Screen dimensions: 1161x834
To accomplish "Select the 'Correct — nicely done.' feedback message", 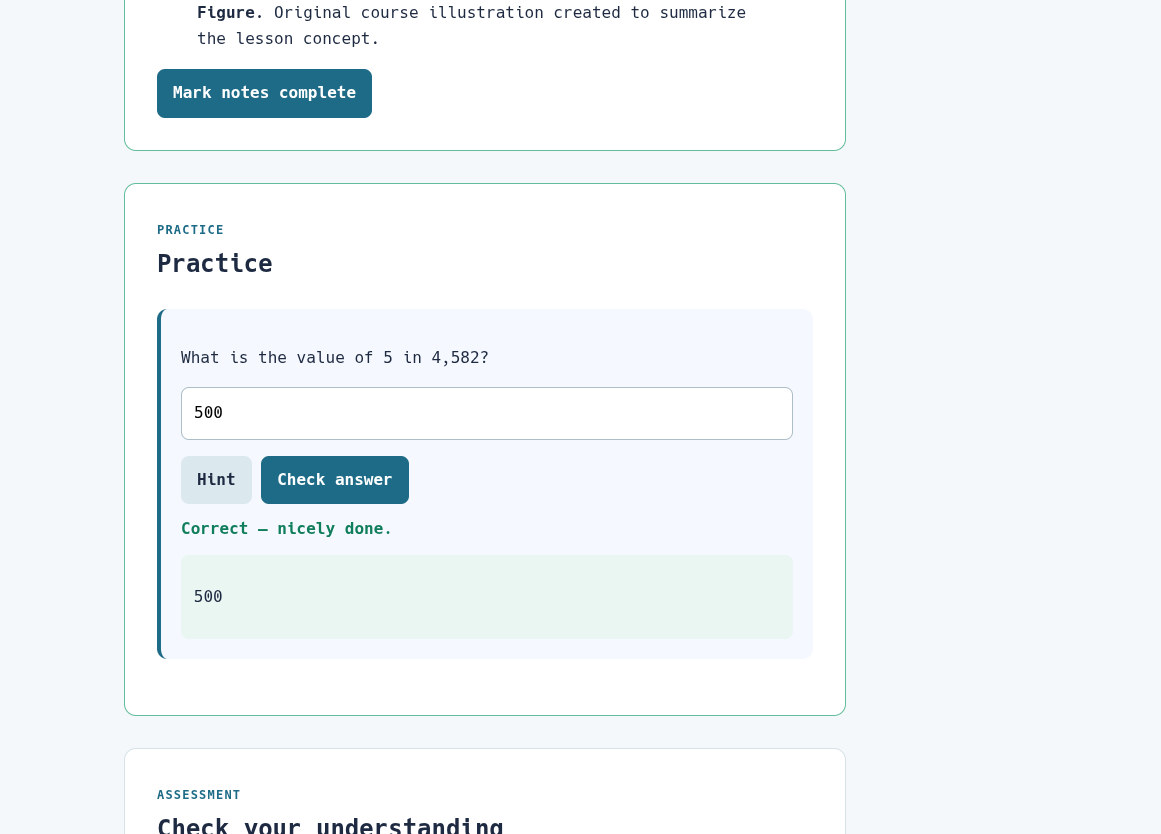I will click(287, 529).
